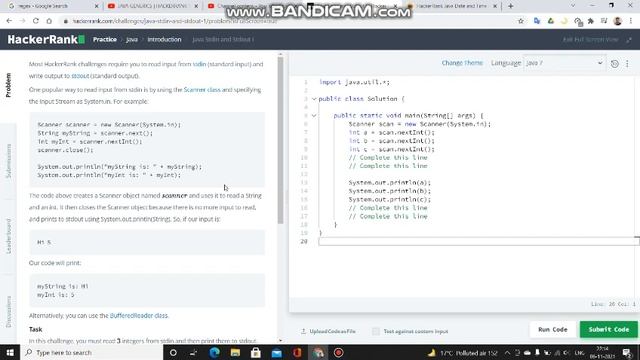
Task: Open File Explorer from taskbar
Action: coord(235,352)
